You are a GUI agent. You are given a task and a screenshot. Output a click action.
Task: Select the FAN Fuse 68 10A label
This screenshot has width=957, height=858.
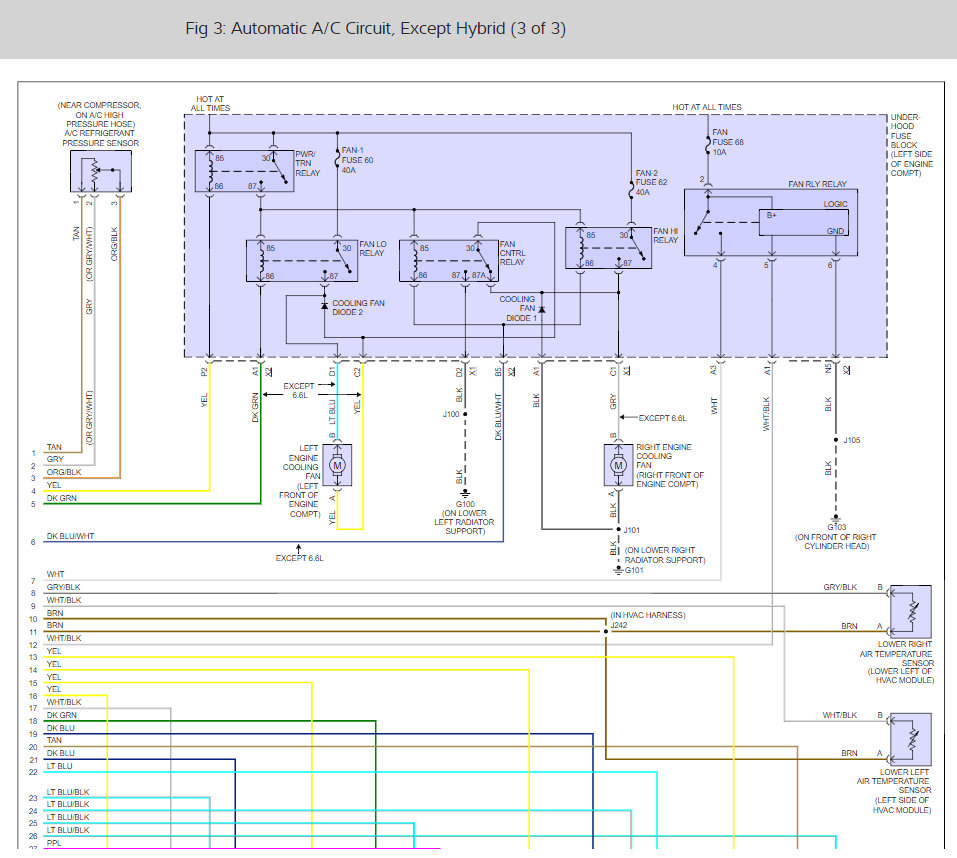(x=729, y=141)
